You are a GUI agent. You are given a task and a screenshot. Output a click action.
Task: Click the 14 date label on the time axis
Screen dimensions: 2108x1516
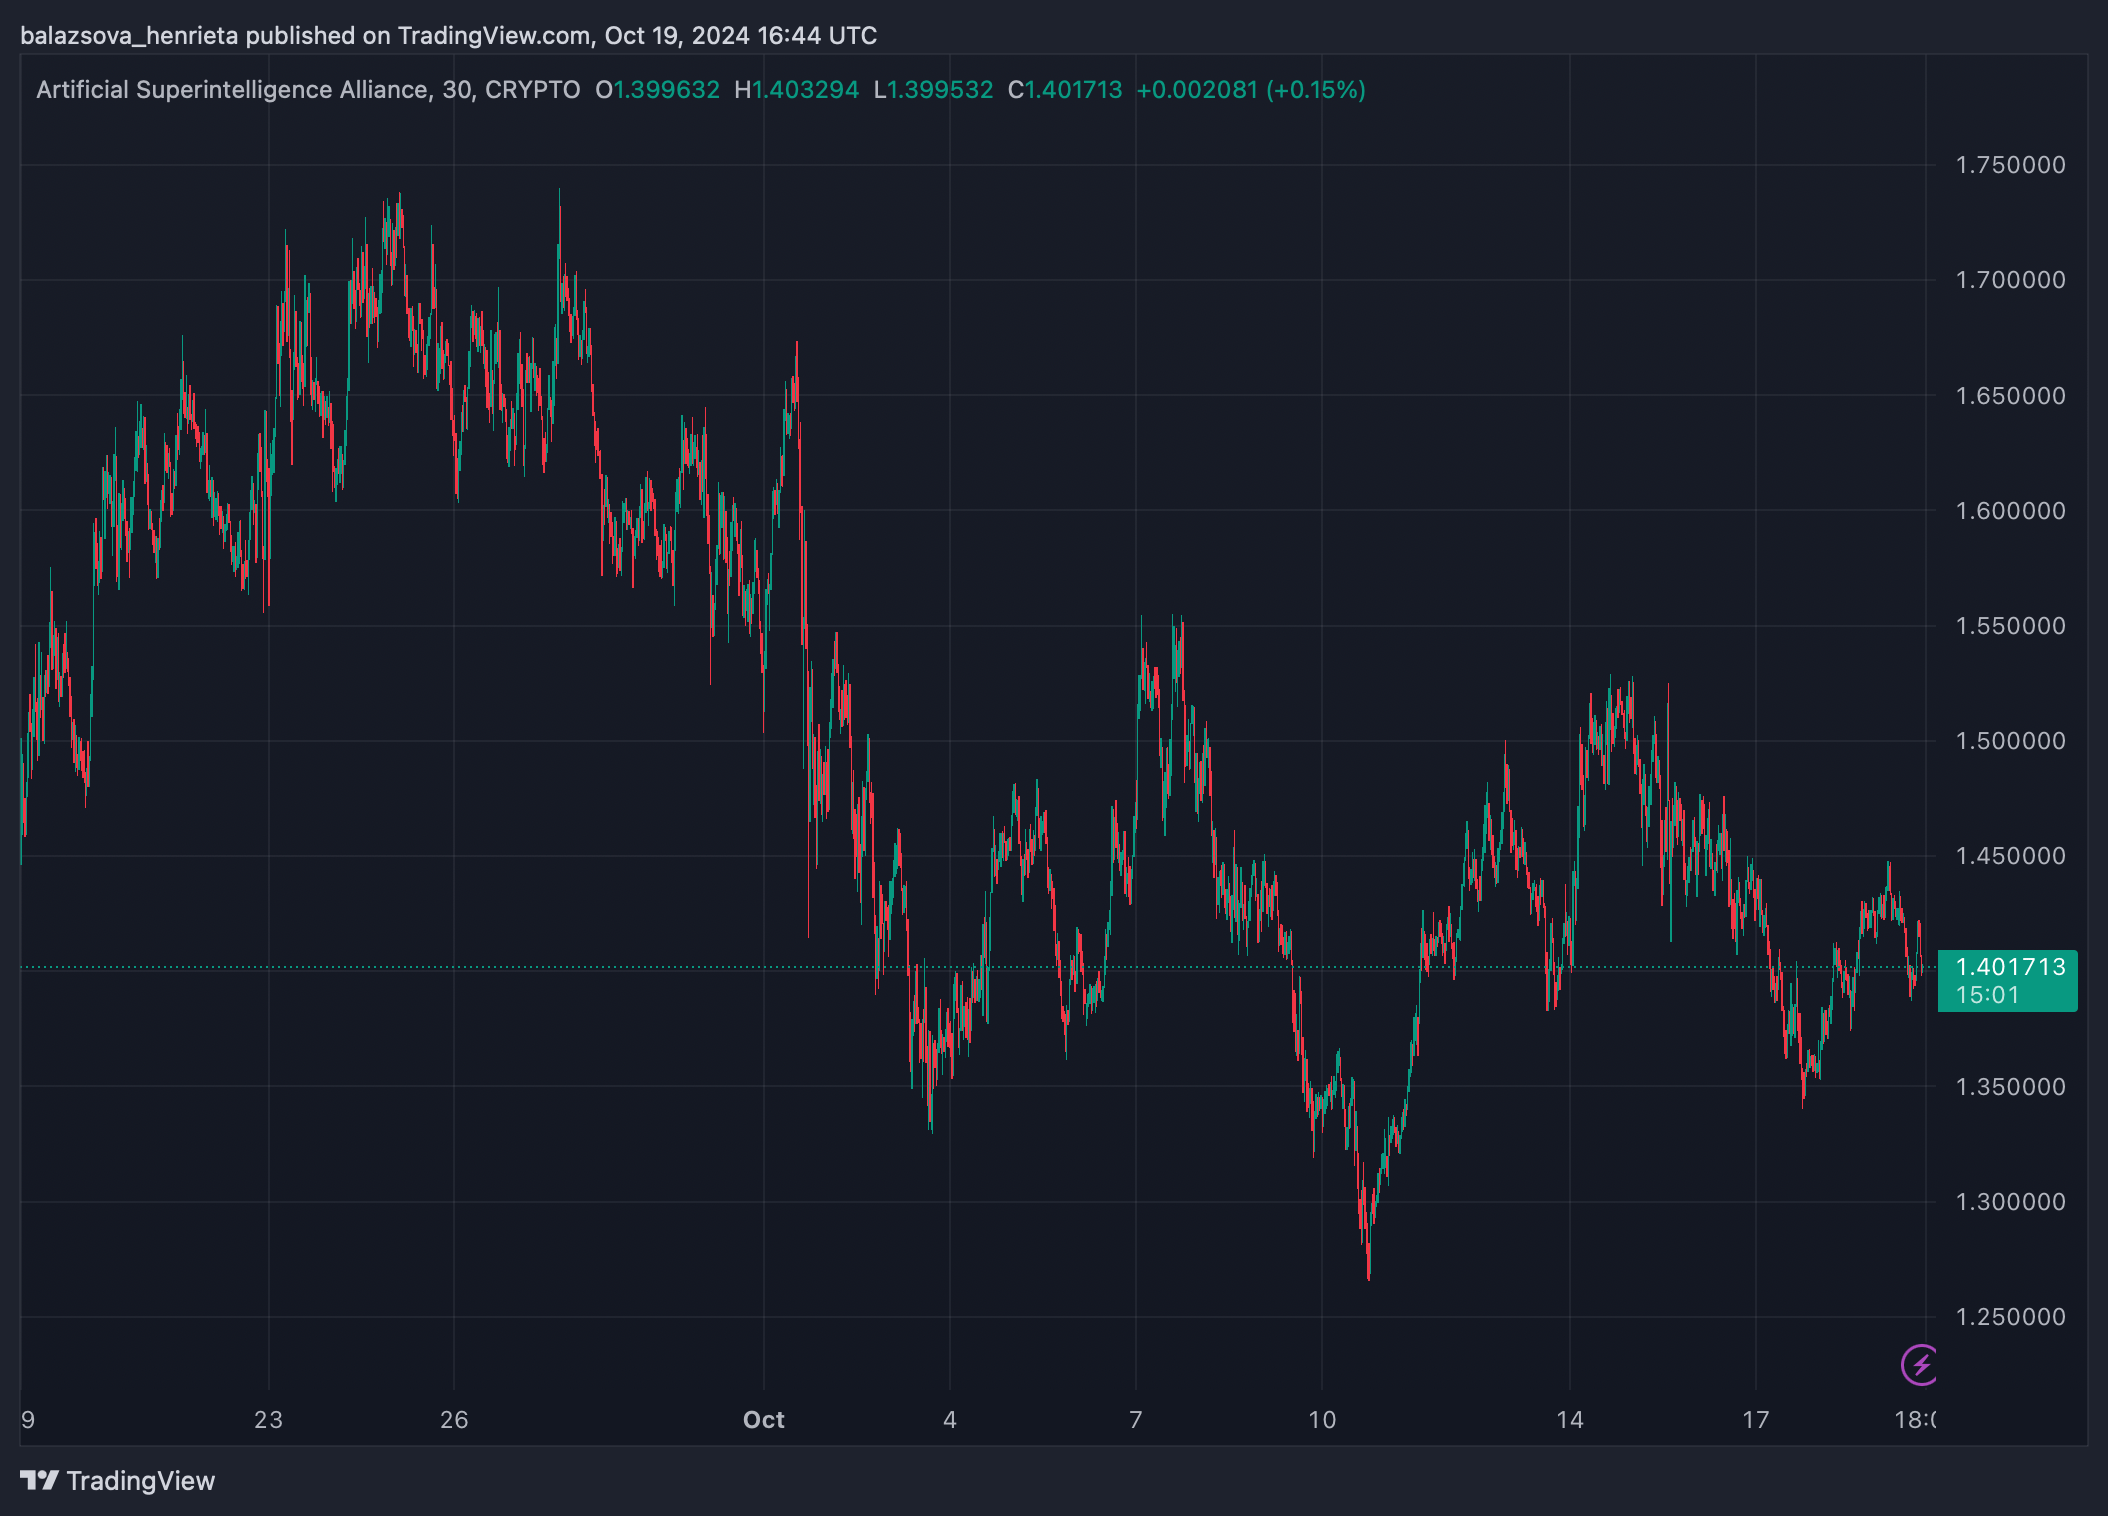click(1569, 1420)
